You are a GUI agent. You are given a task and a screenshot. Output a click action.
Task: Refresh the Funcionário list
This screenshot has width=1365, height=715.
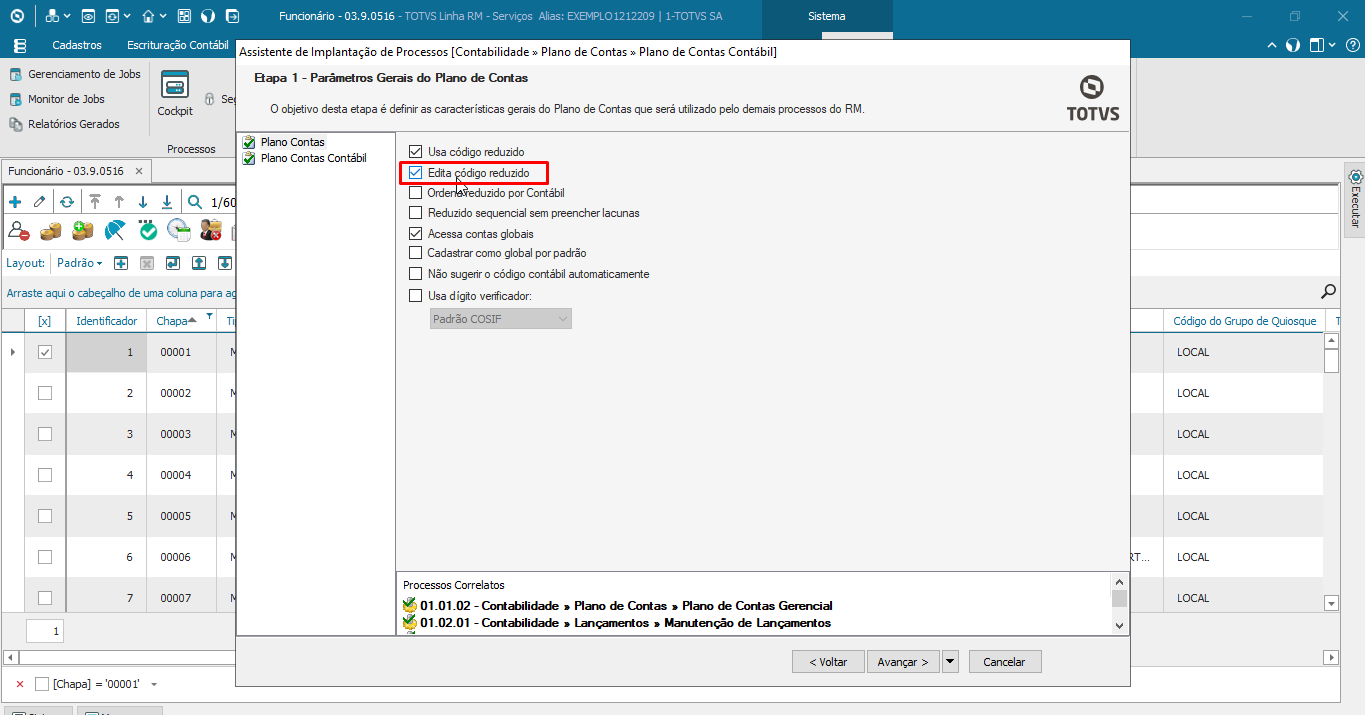point(66,201)
